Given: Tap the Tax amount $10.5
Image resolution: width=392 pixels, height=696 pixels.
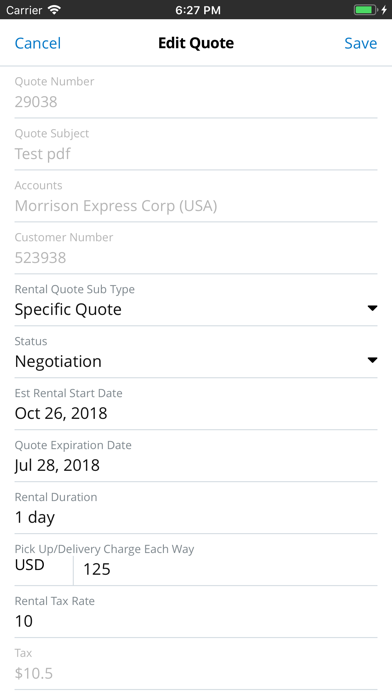Looking at the screenshot, I should pos(34,673).
